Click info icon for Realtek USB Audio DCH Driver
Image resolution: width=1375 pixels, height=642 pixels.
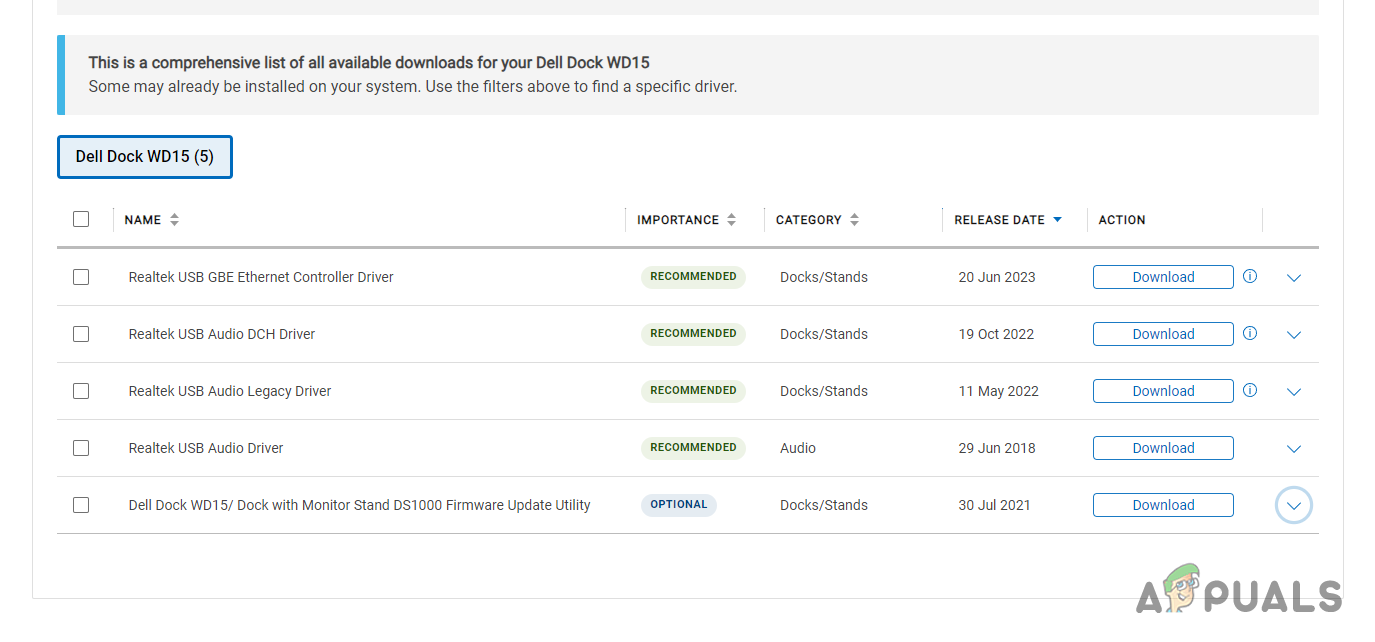pos(1250,333)
